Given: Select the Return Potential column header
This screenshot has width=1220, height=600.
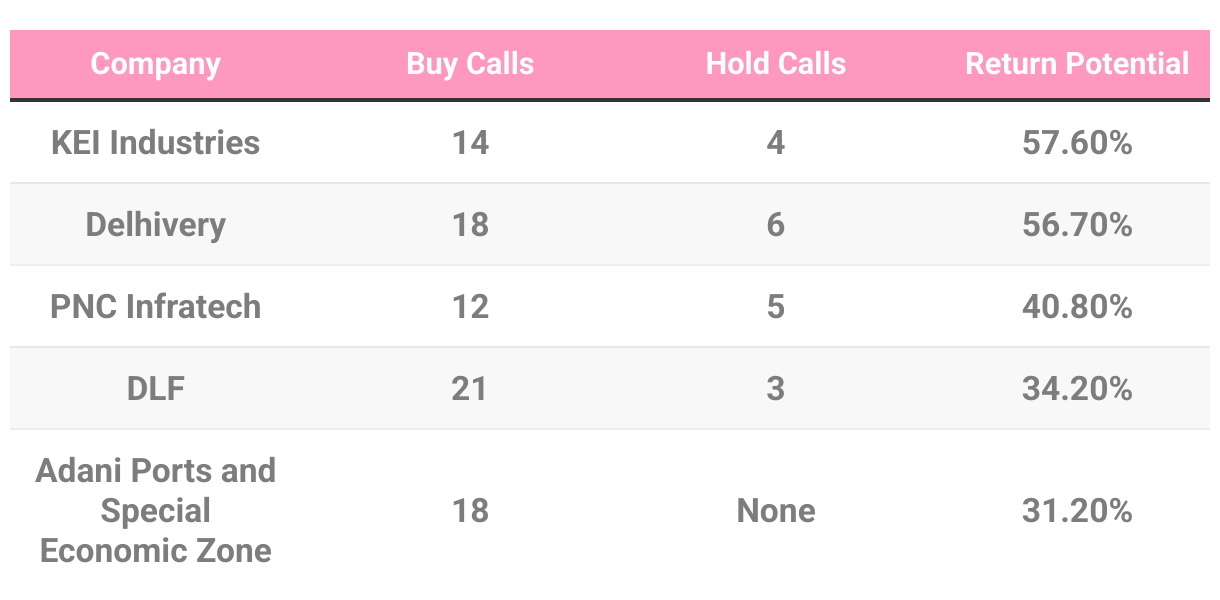Looking at the screenshot, I should point(1077,64).
